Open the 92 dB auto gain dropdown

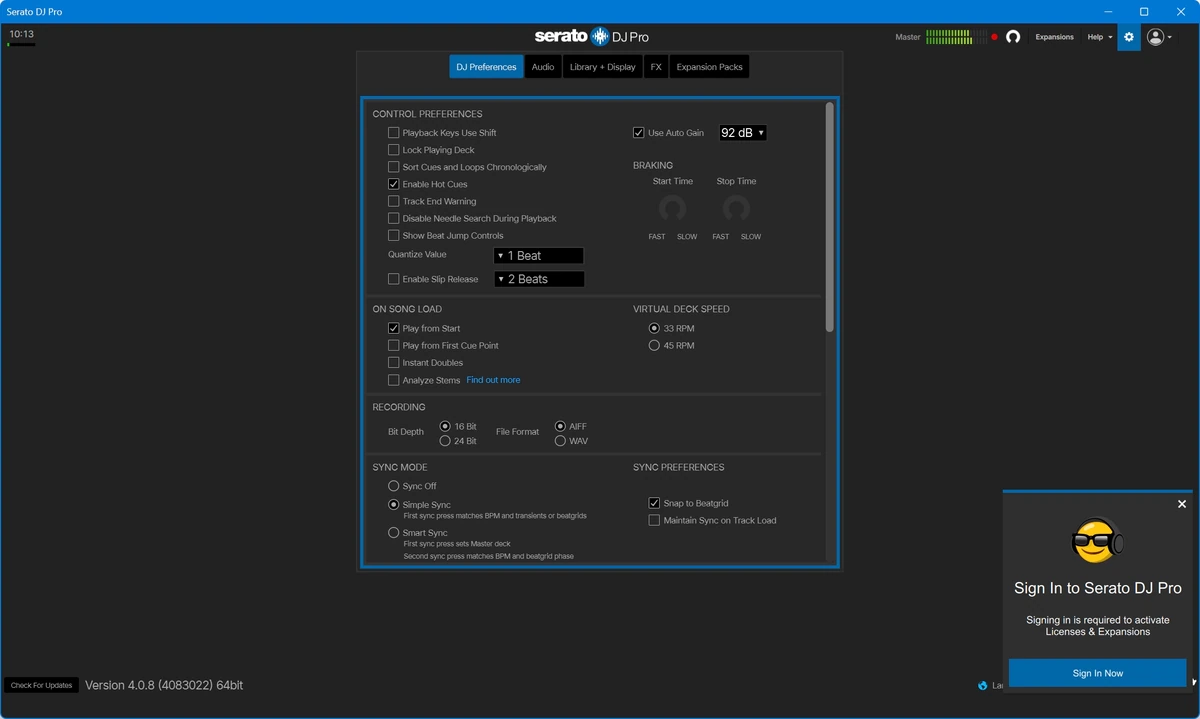(743, 133)
